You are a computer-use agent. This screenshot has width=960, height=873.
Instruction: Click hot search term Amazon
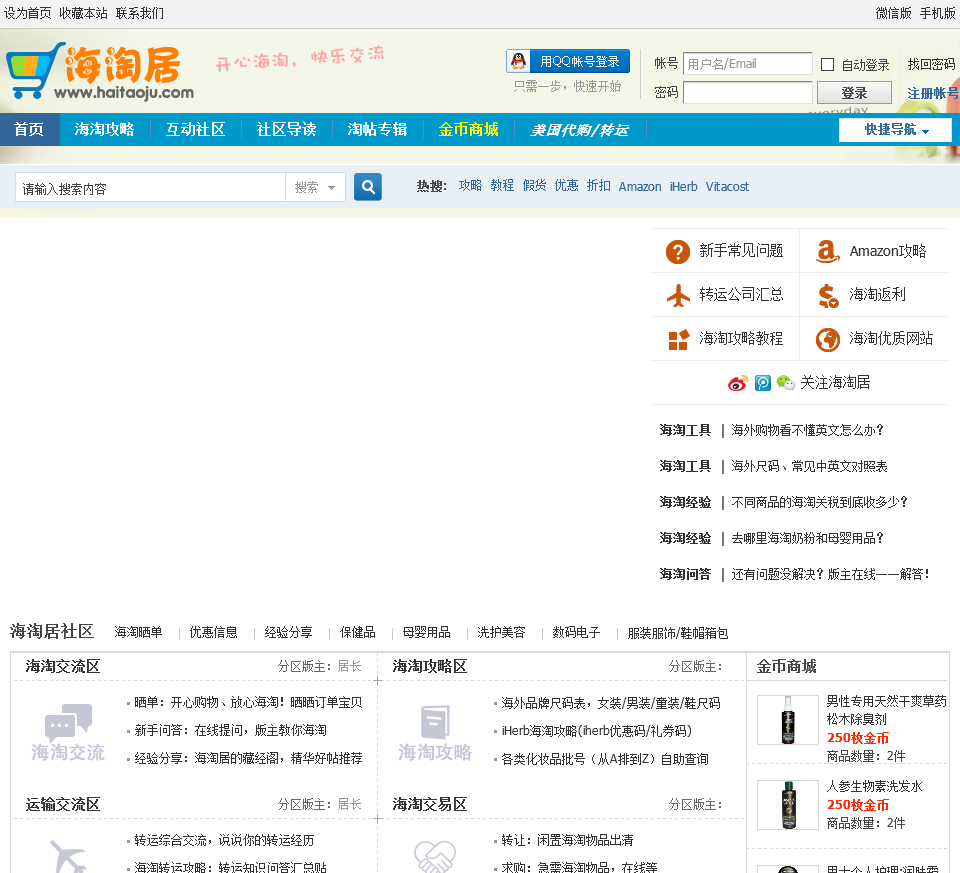point(640,186)
